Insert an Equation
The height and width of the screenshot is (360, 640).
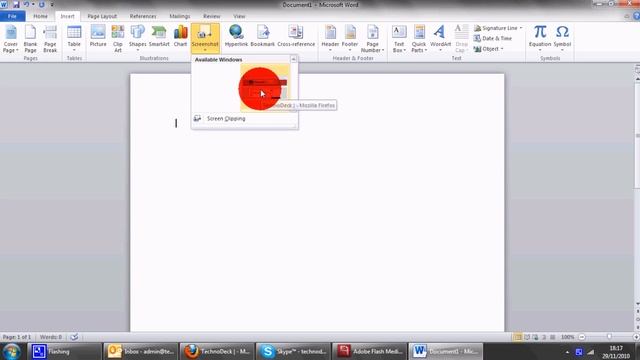540,39
